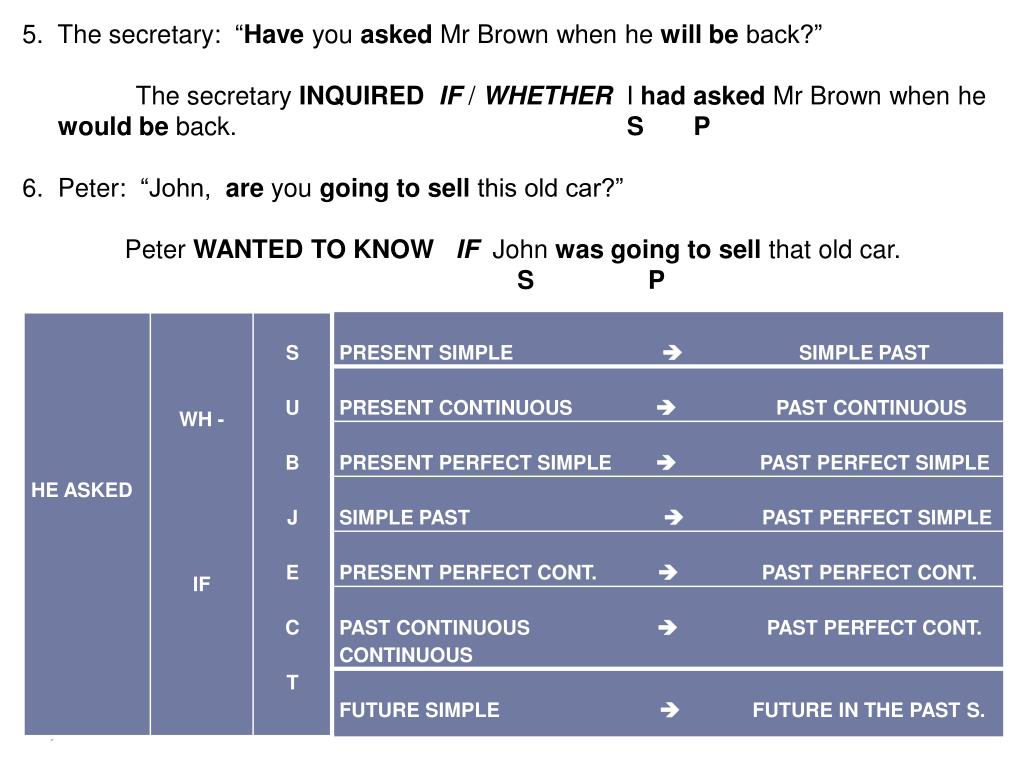Click the SIMPLE PAST result in the first row
Screen dimensions: 1024x768
[863, 353]
